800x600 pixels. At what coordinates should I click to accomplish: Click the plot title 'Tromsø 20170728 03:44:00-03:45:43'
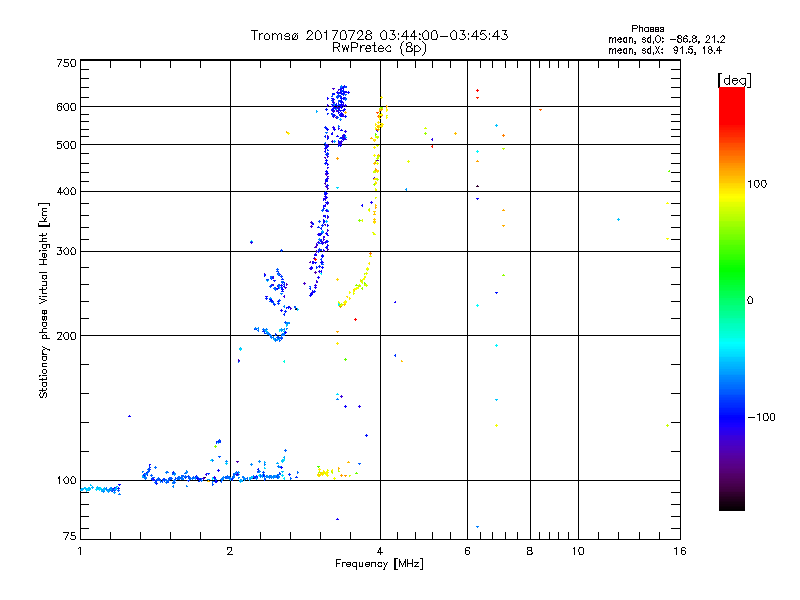(x=379, y=35)
